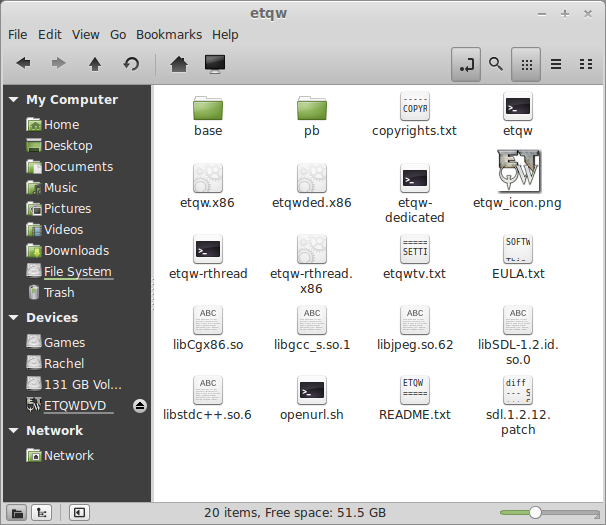Image resolution: width=606 pixels, height=525 pixels.
Task: Select the etqw launcher script
Action: 517,115
